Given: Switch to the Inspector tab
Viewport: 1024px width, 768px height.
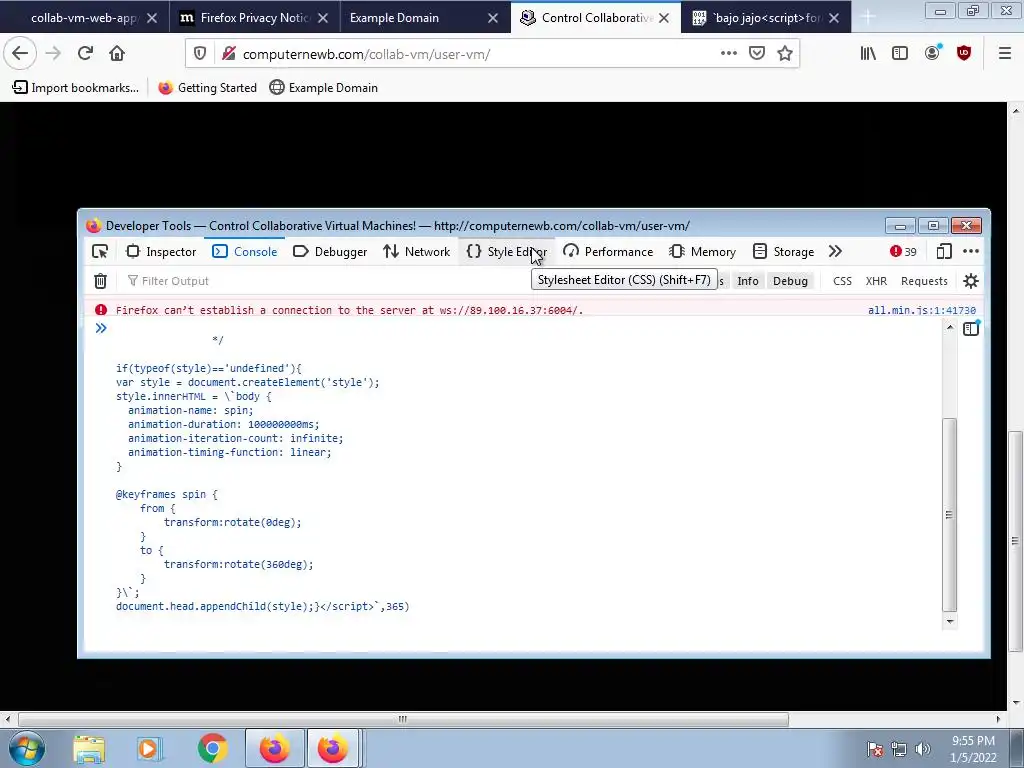Looking at the screenshot, I should click(161, 251).
